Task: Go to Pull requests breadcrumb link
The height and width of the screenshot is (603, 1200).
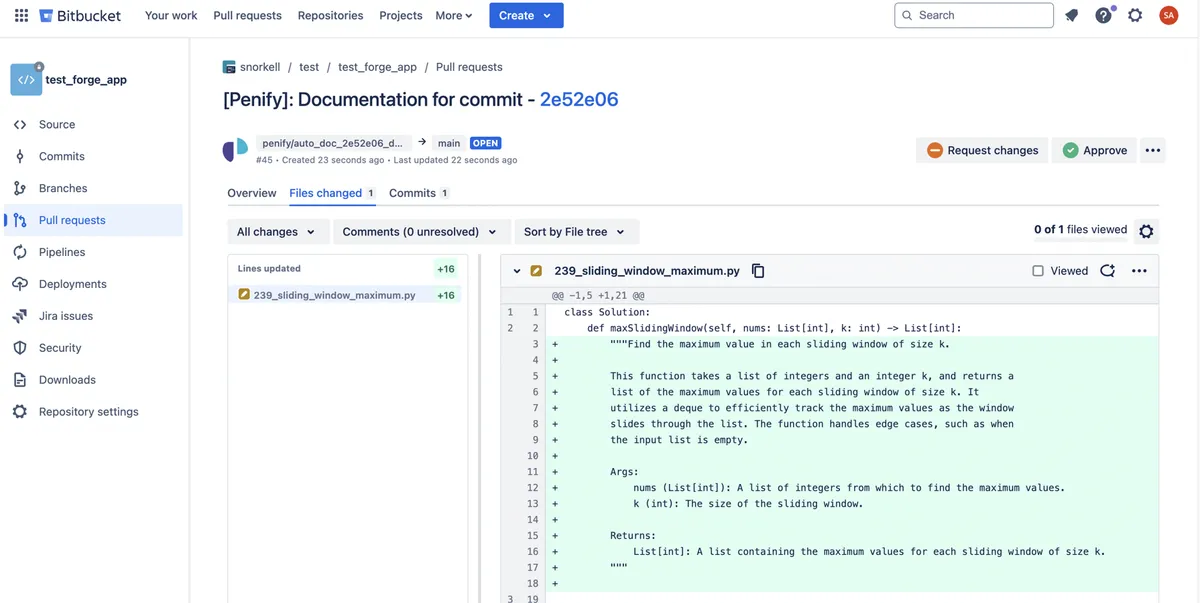Action: tap(469, 68)
